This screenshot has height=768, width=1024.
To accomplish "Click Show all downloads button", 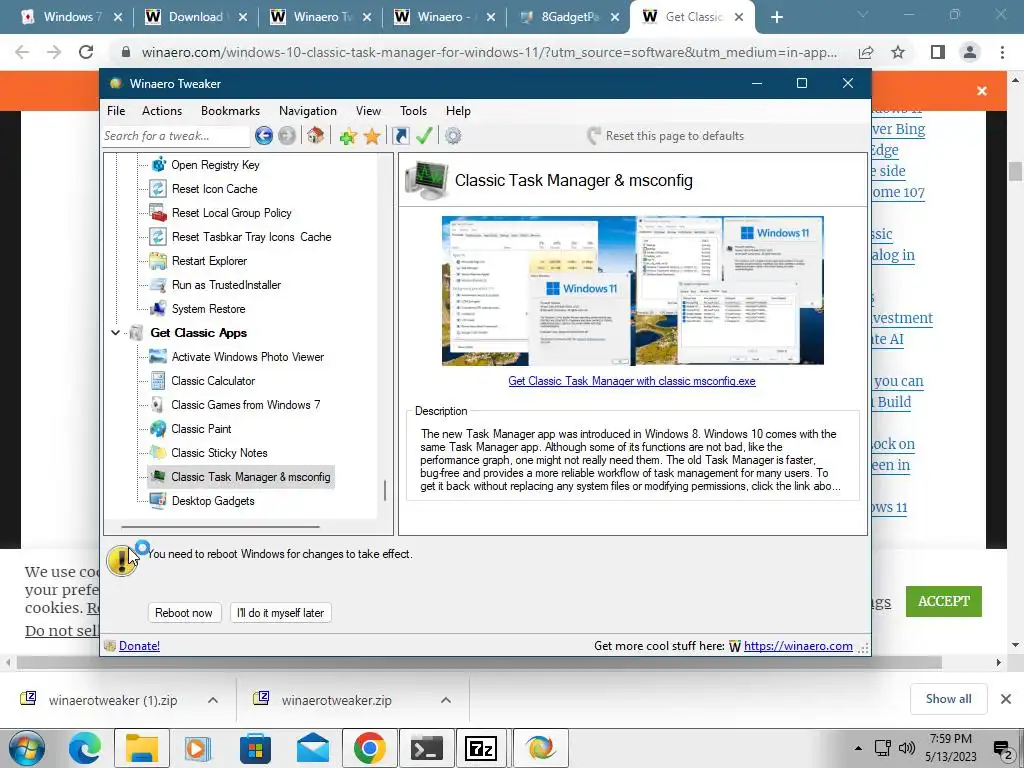I will 948,699.
